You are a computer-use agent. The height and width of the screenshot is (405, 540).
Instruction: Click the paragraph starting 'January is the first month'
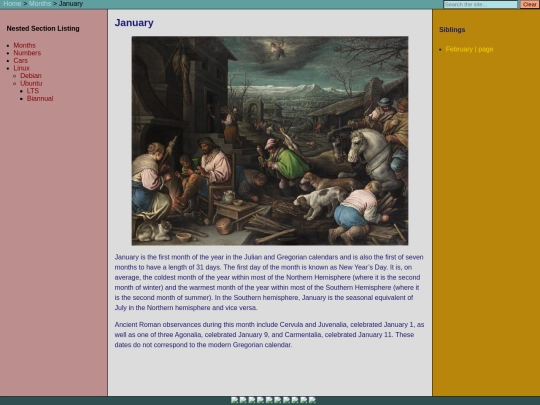(x=269, y=282)
